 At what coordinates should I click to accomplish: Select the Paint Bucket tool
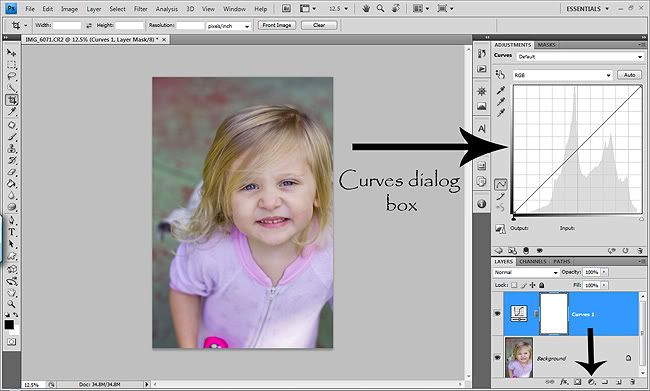click(11, 183)
